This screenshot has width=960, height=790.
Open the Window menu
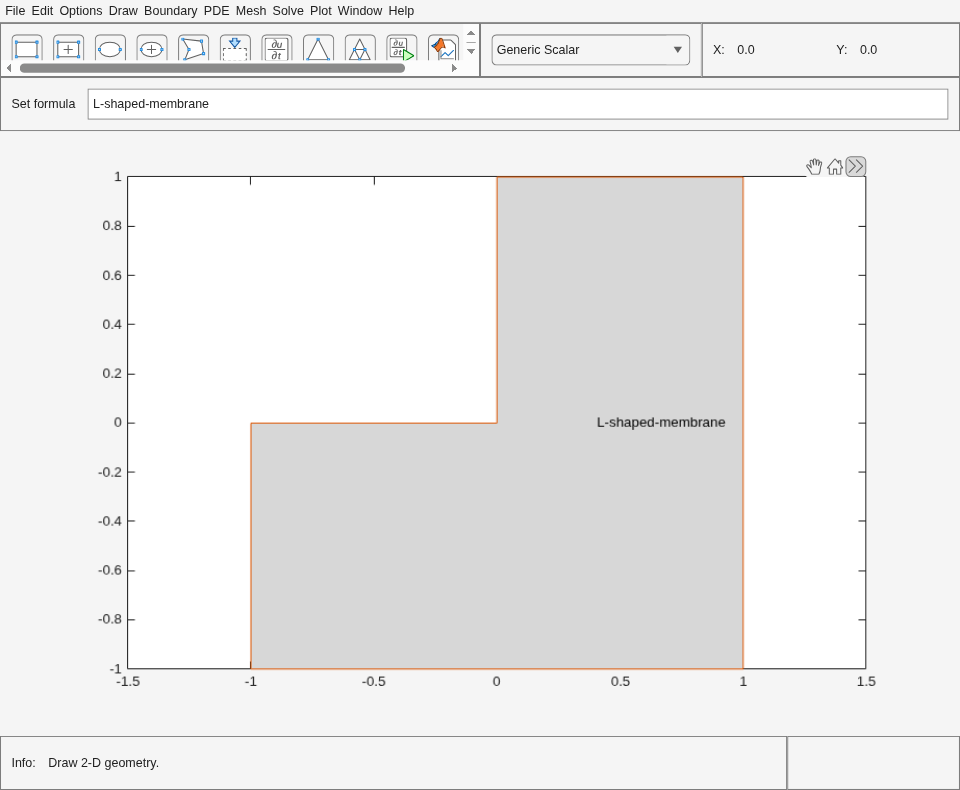(360, 11)
